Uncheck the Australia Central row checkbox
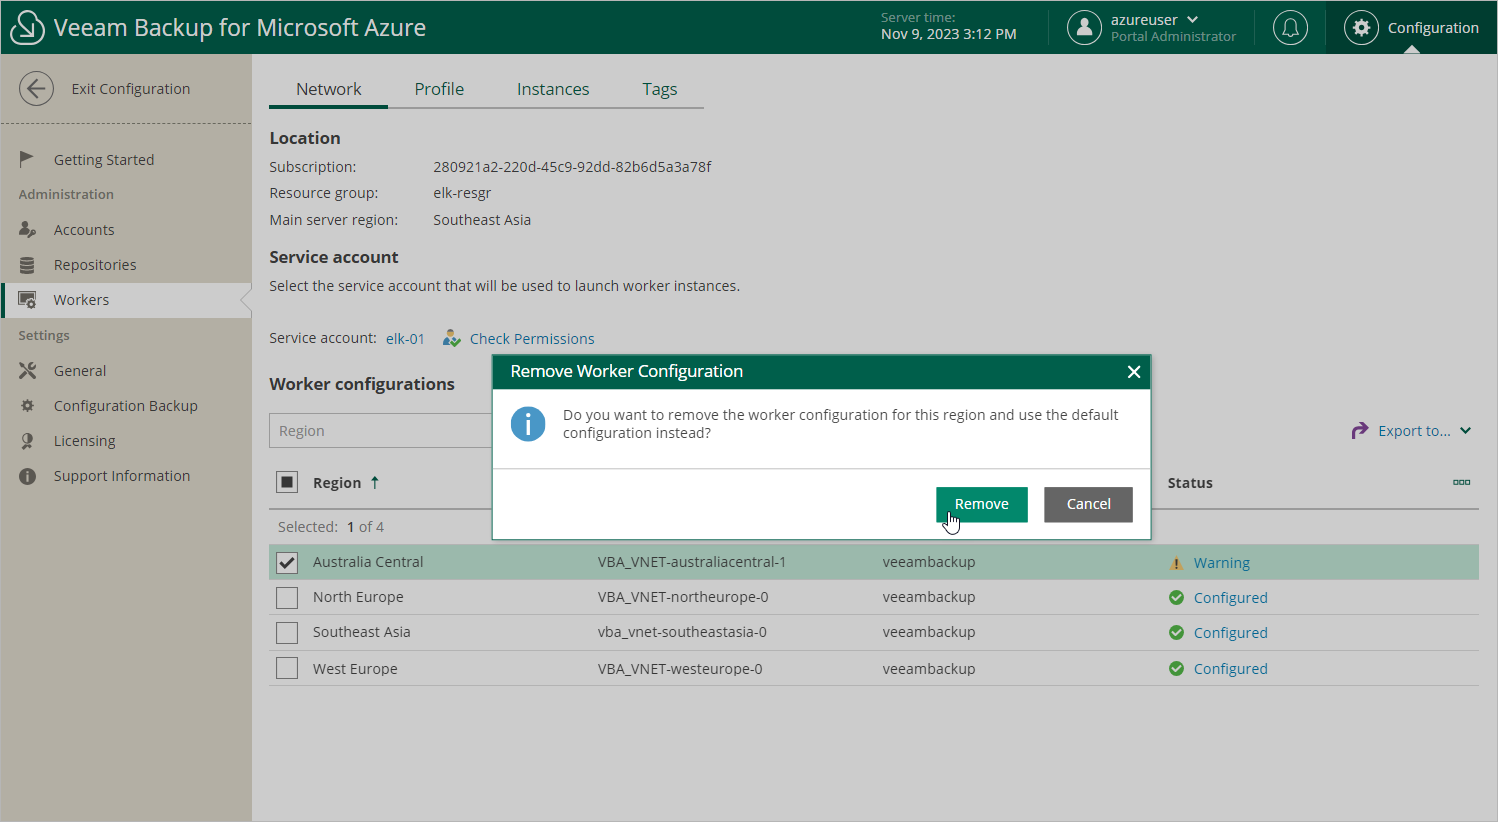Image resolution: width=1498 pixels, height=822 pixels. [x=287, y=562]
